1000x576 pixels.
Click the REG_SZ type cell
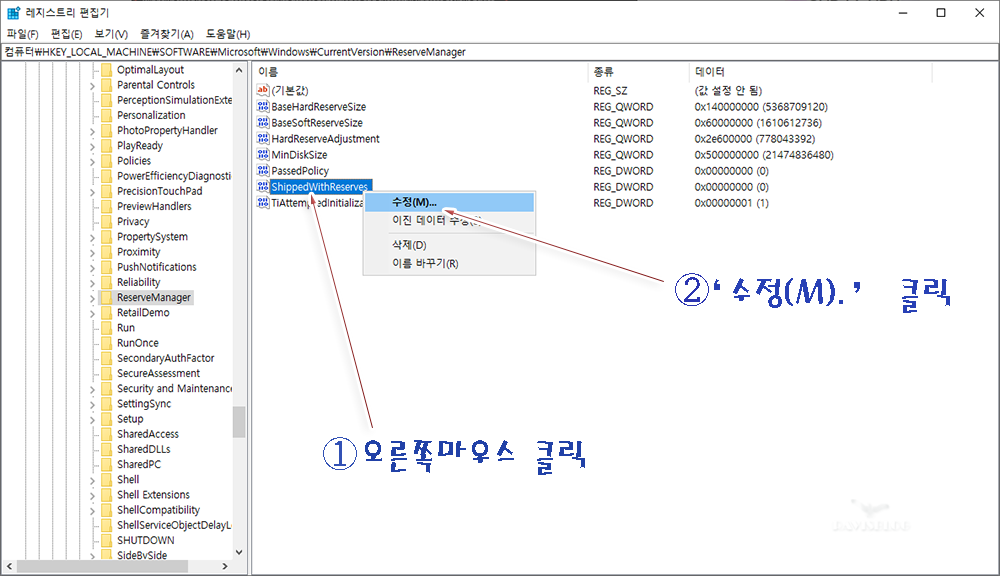[610, 91]
